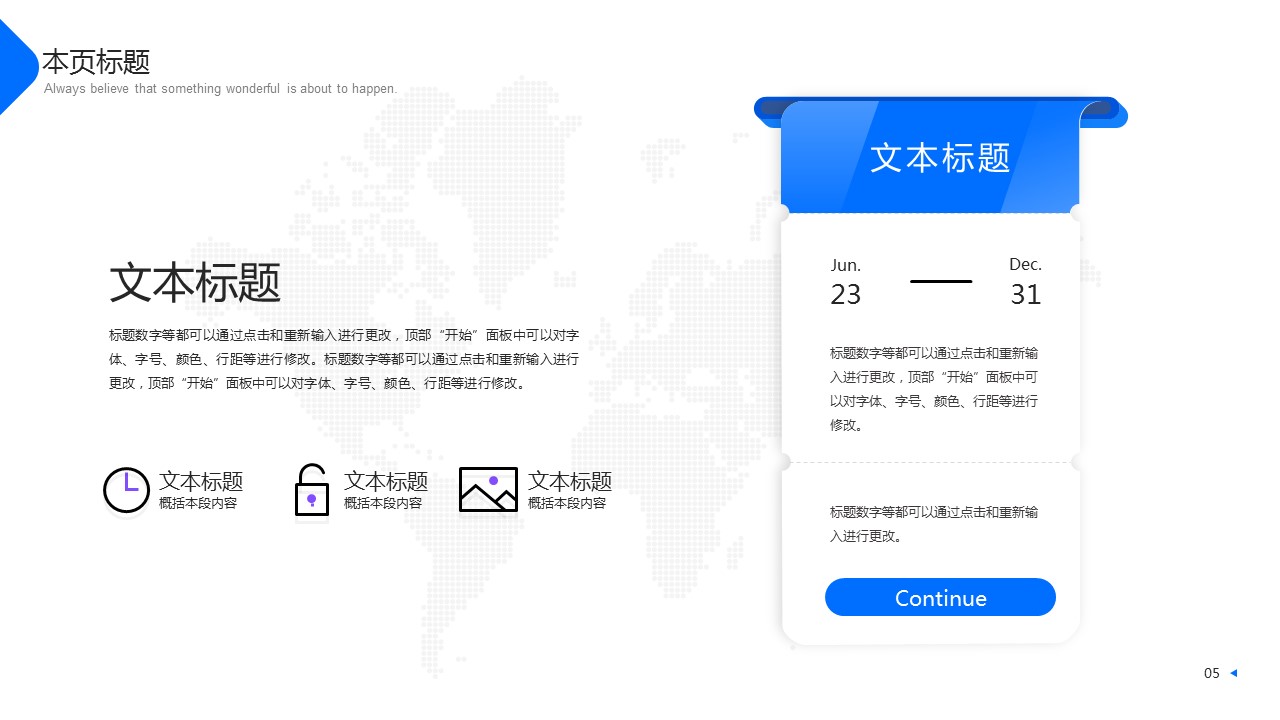Select the blue card header 文本标题

click(939, 158)
